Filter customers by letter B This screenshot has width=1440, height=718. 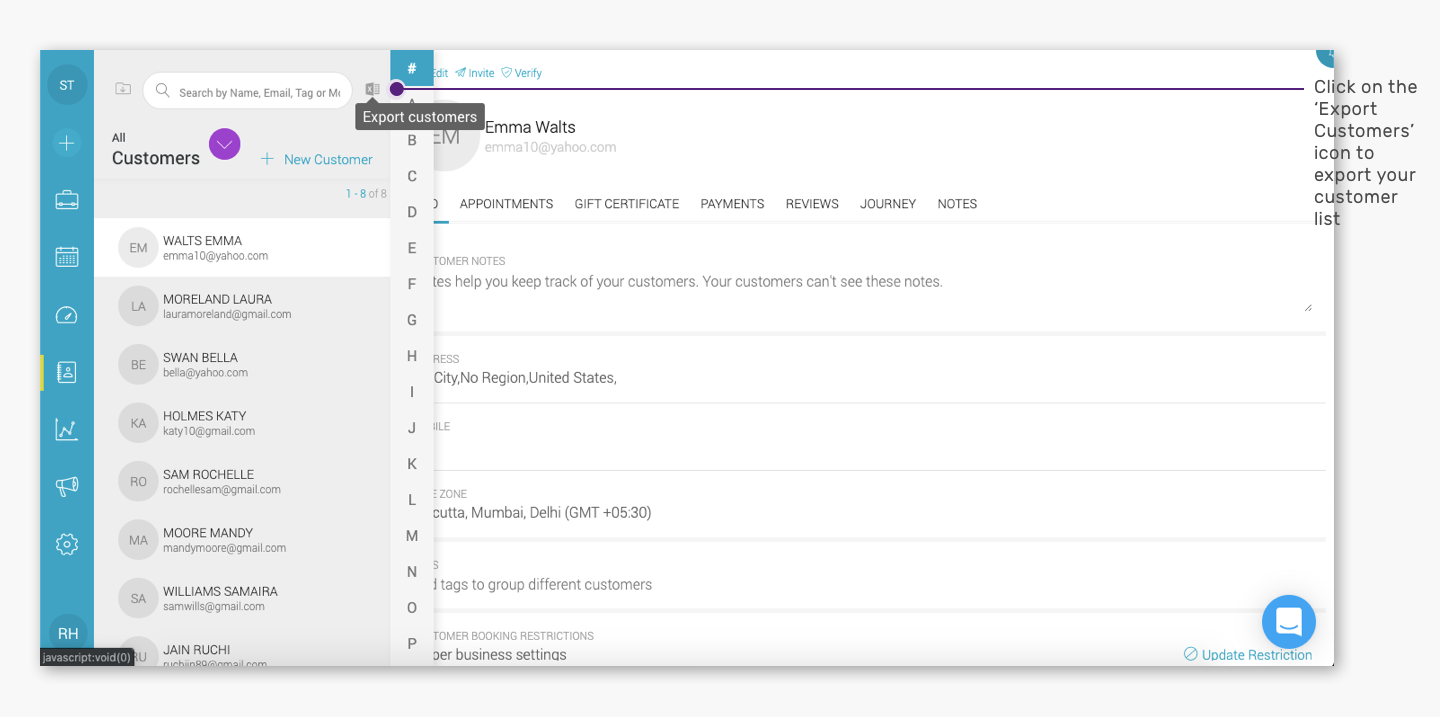412,140
